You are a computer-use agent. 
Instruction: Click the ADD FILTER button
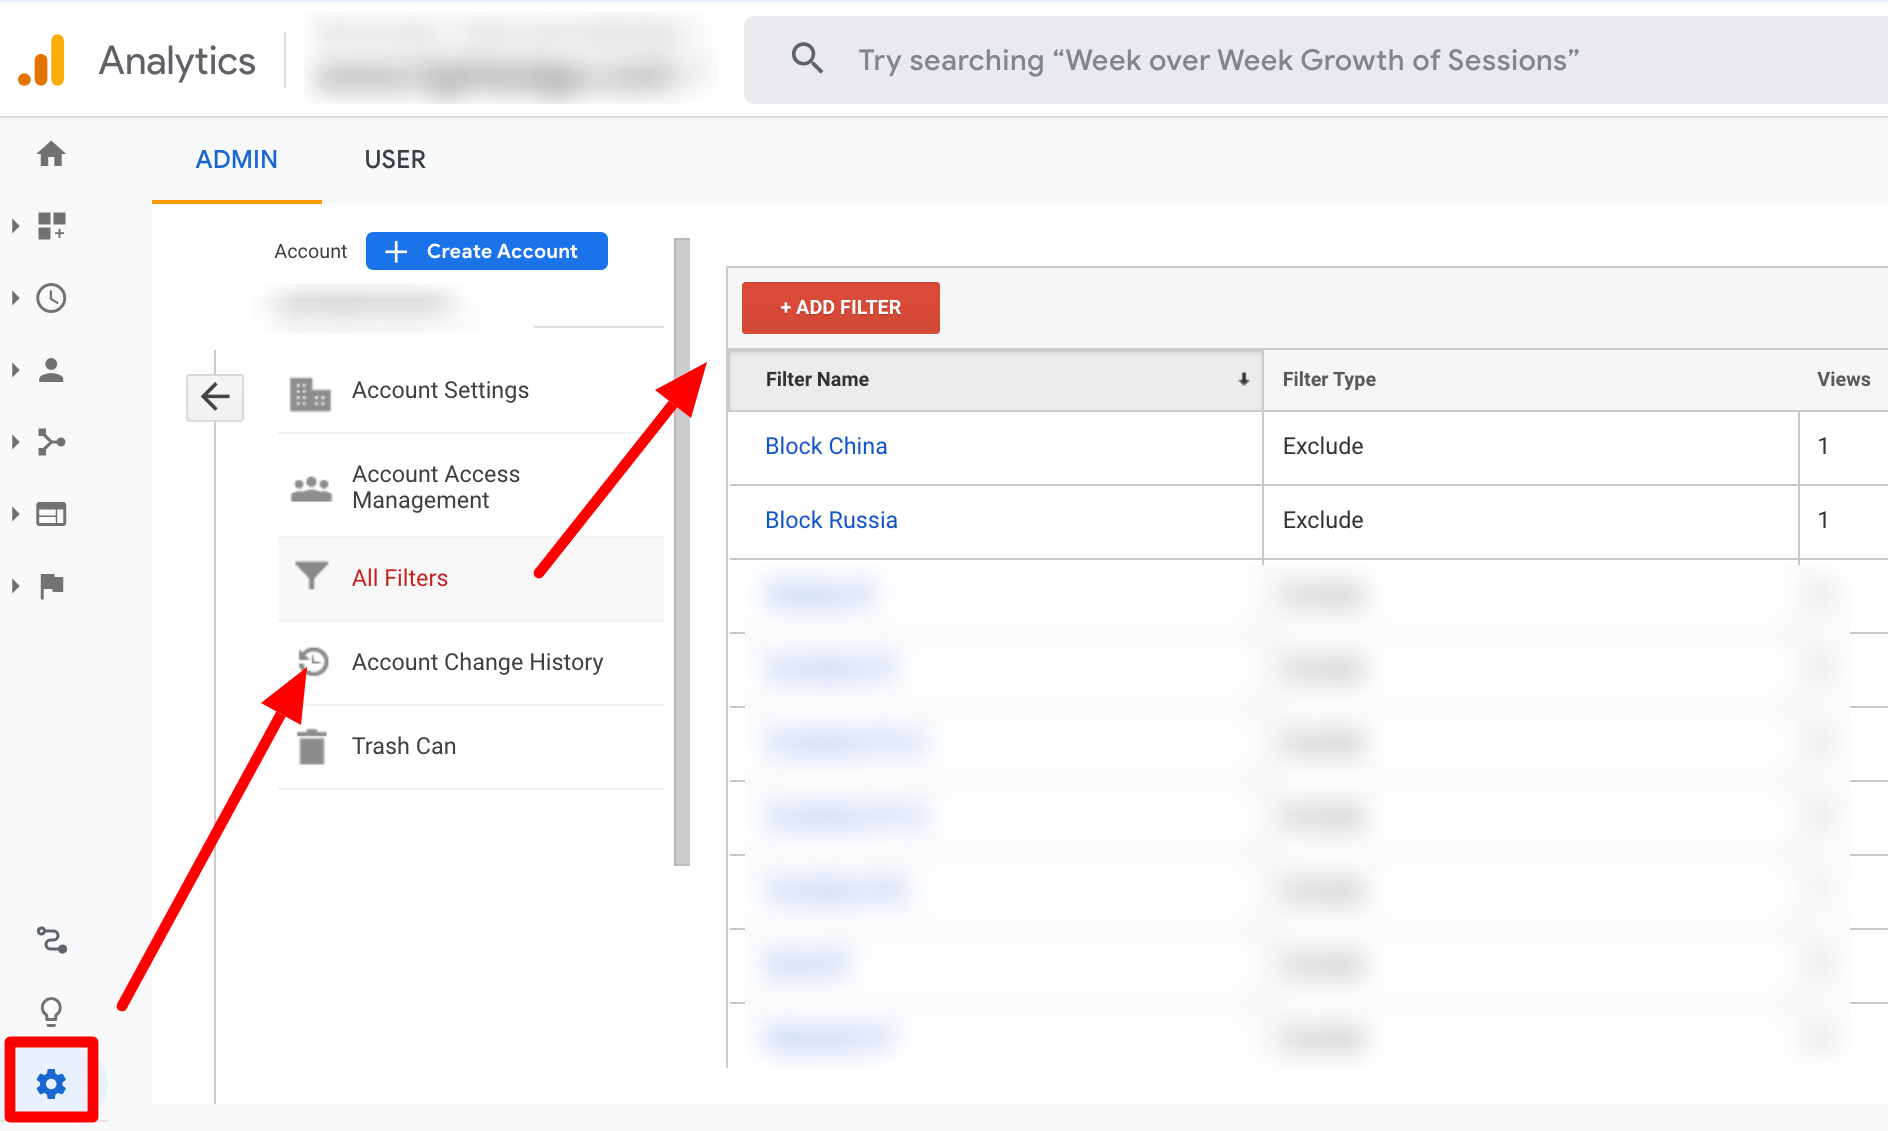[840, 307]
